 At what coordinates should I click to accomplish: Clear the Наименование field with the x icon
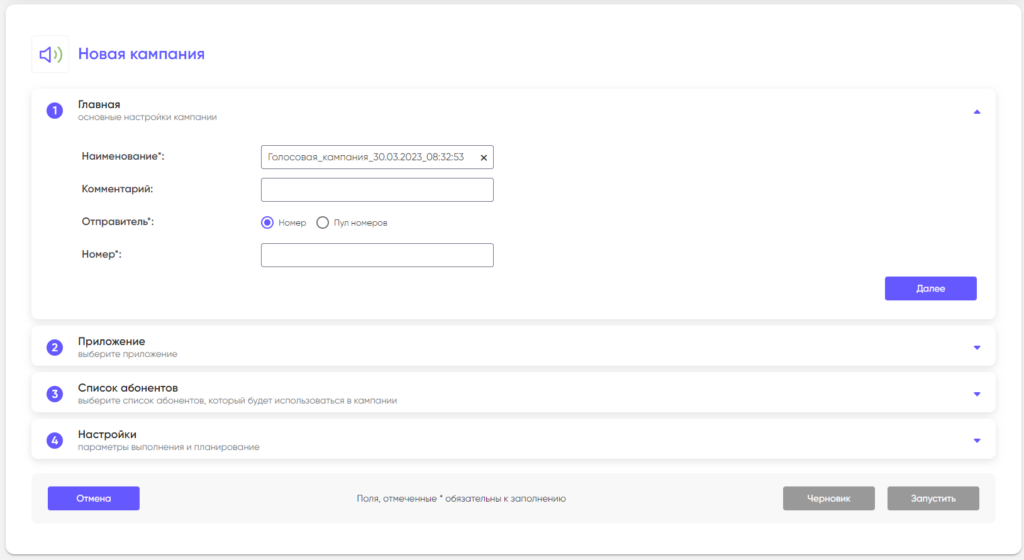point(483,158)
